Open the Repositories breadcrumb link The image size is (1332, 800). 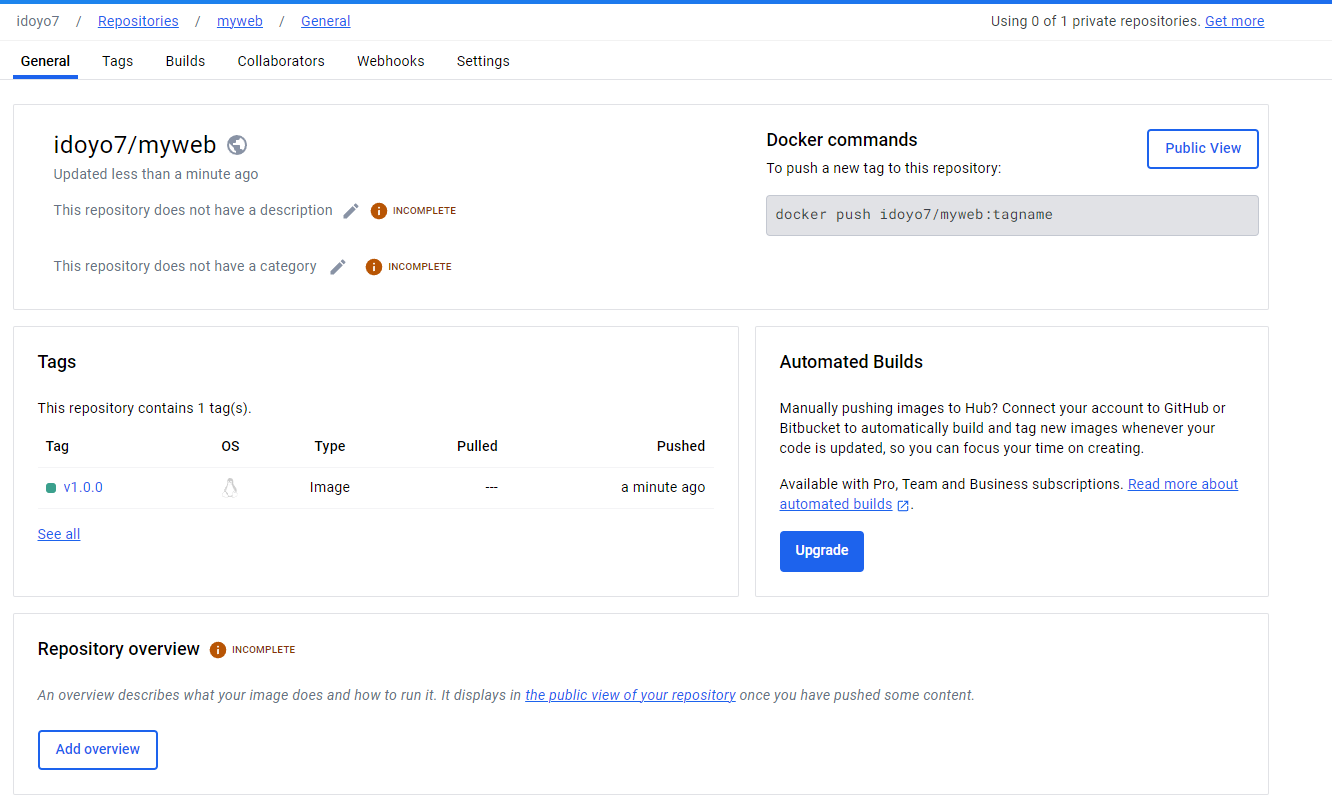(138, 21)
